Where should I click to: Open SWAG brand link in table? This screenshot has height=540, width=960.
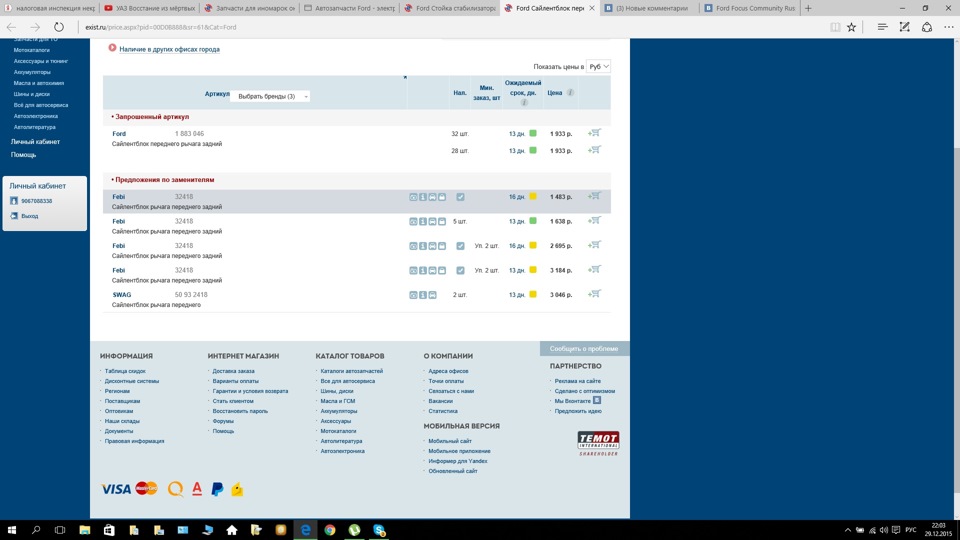click(x=122, y=294)
